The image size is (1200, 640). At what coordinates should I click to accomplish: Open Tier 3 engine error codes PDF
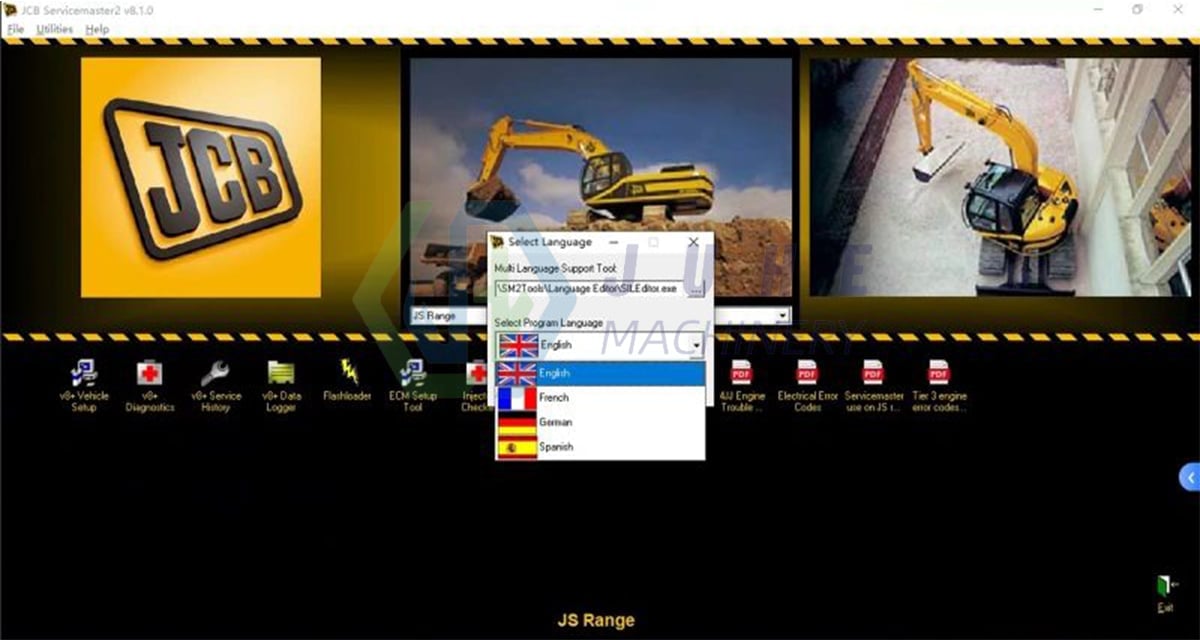[x=939, y=375]
